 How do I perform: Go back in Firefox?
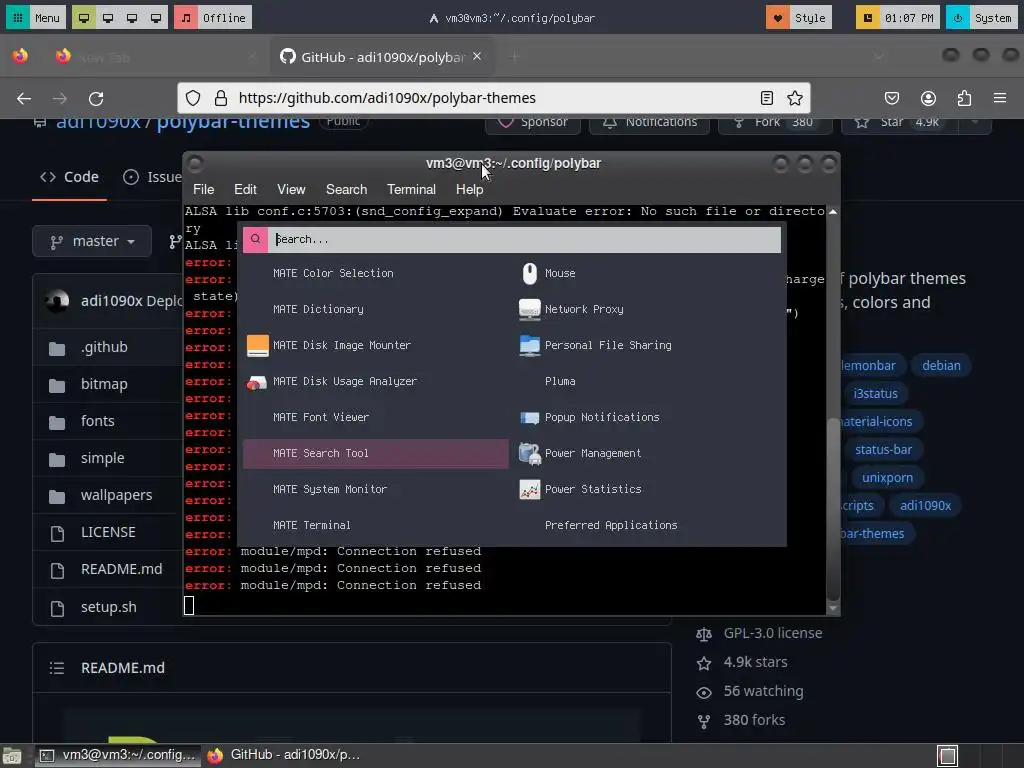tap(24, 98)
